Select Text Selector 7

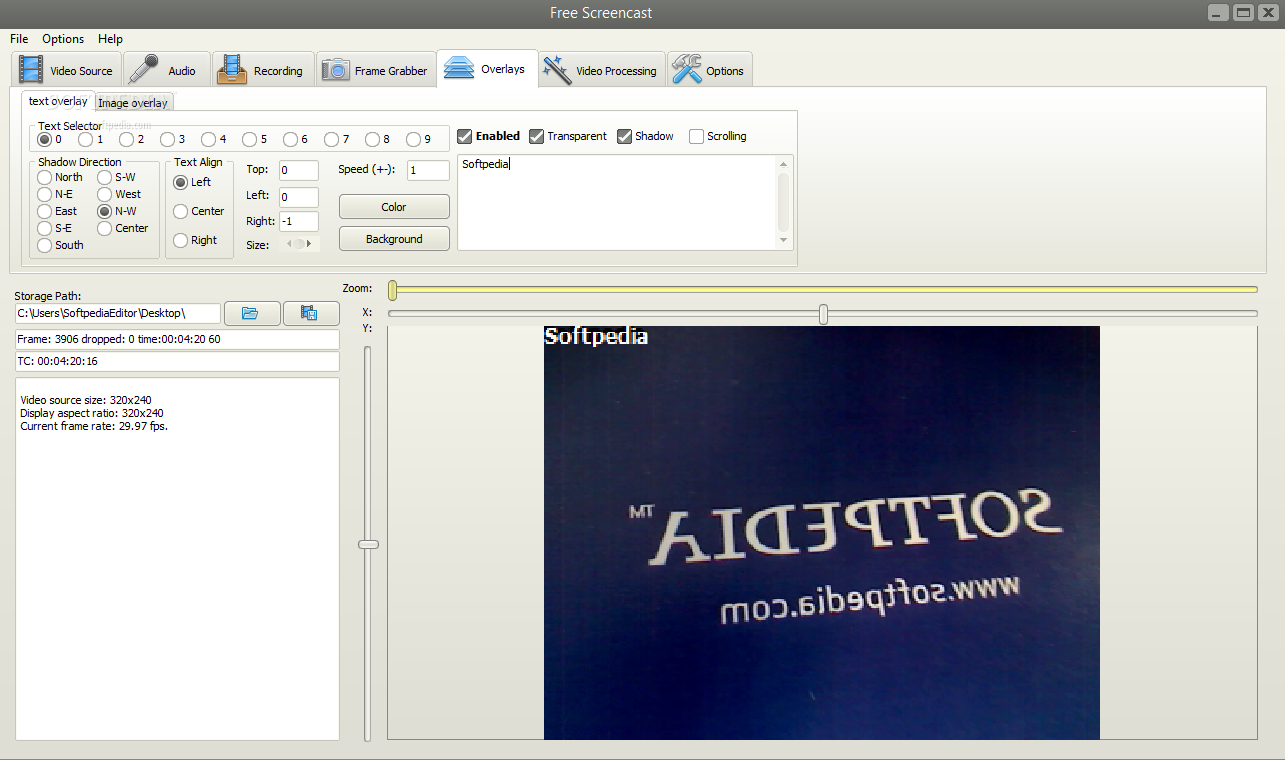pyautogui.click(x=332, y=139)
